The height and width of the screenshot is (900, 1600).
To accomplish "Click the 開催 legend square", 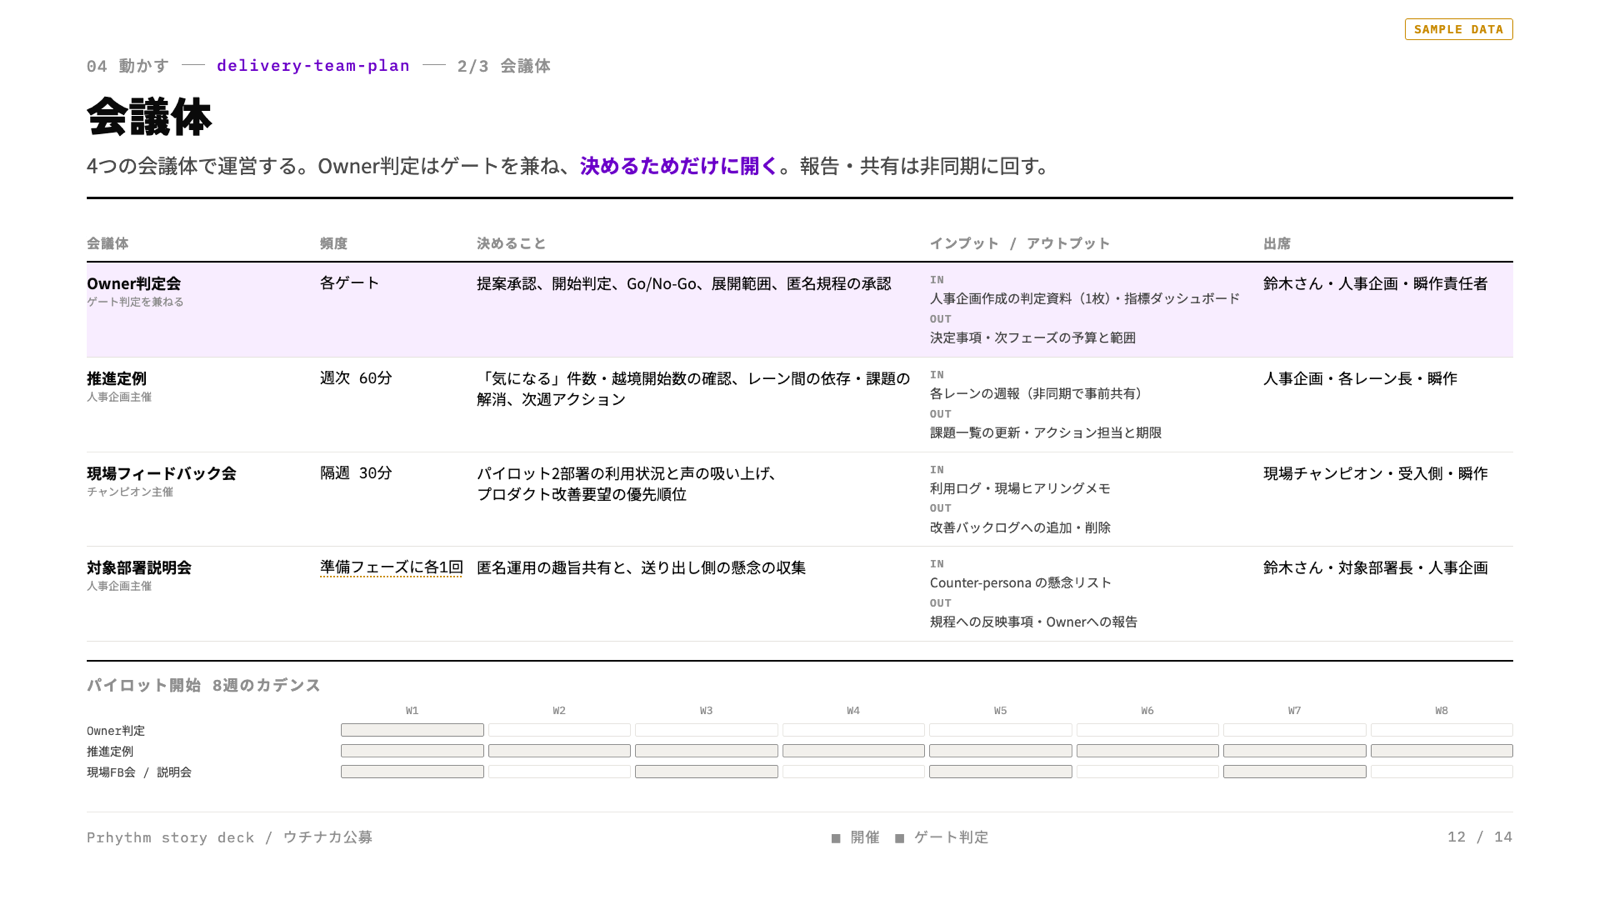I will coord(836,838).
